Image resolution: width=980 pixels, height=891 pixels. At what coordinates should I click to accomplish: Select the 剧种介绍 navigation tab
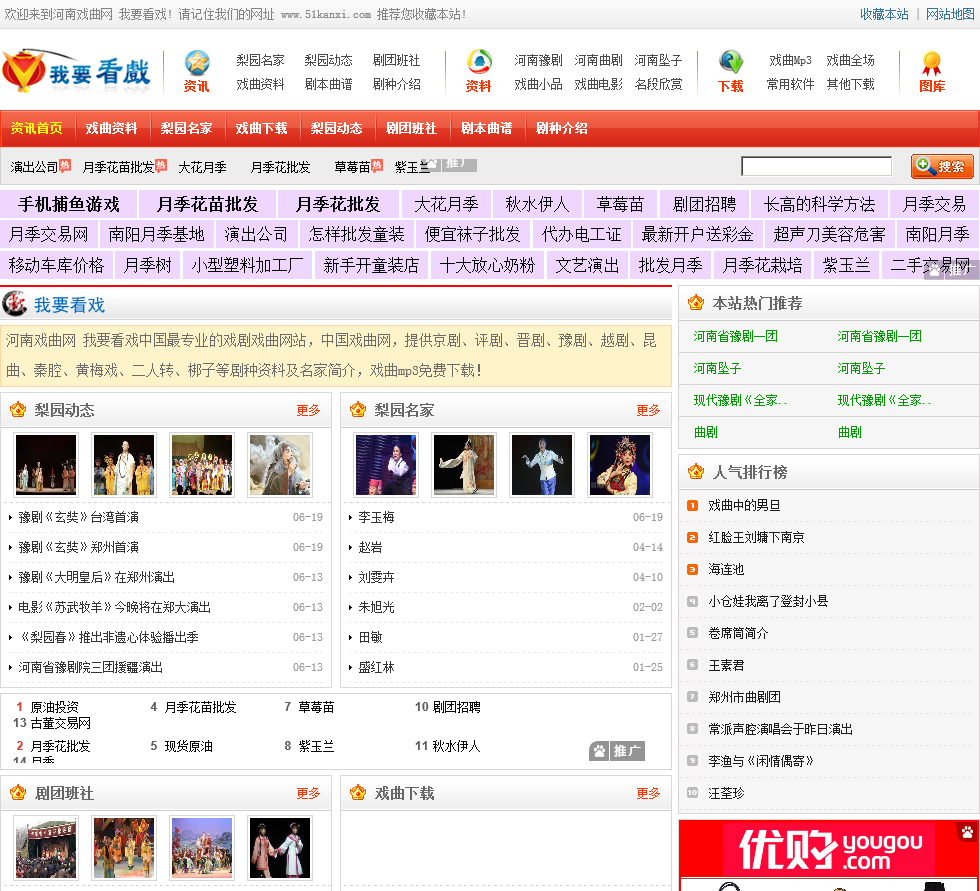pos(561,128)
